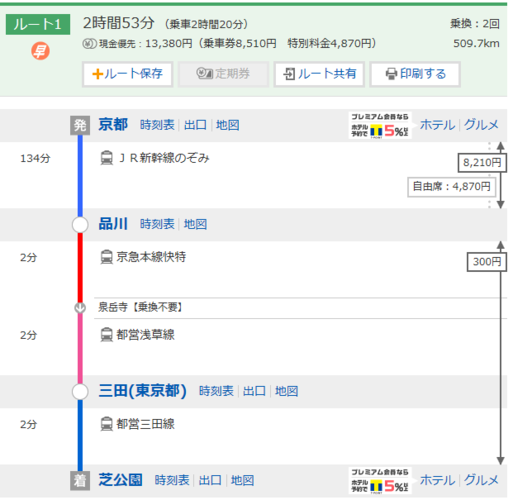This screenshot has width=513, height=500.
Task: Open 三田(東京都) 出口 exit info
Action: pos(254,391)
